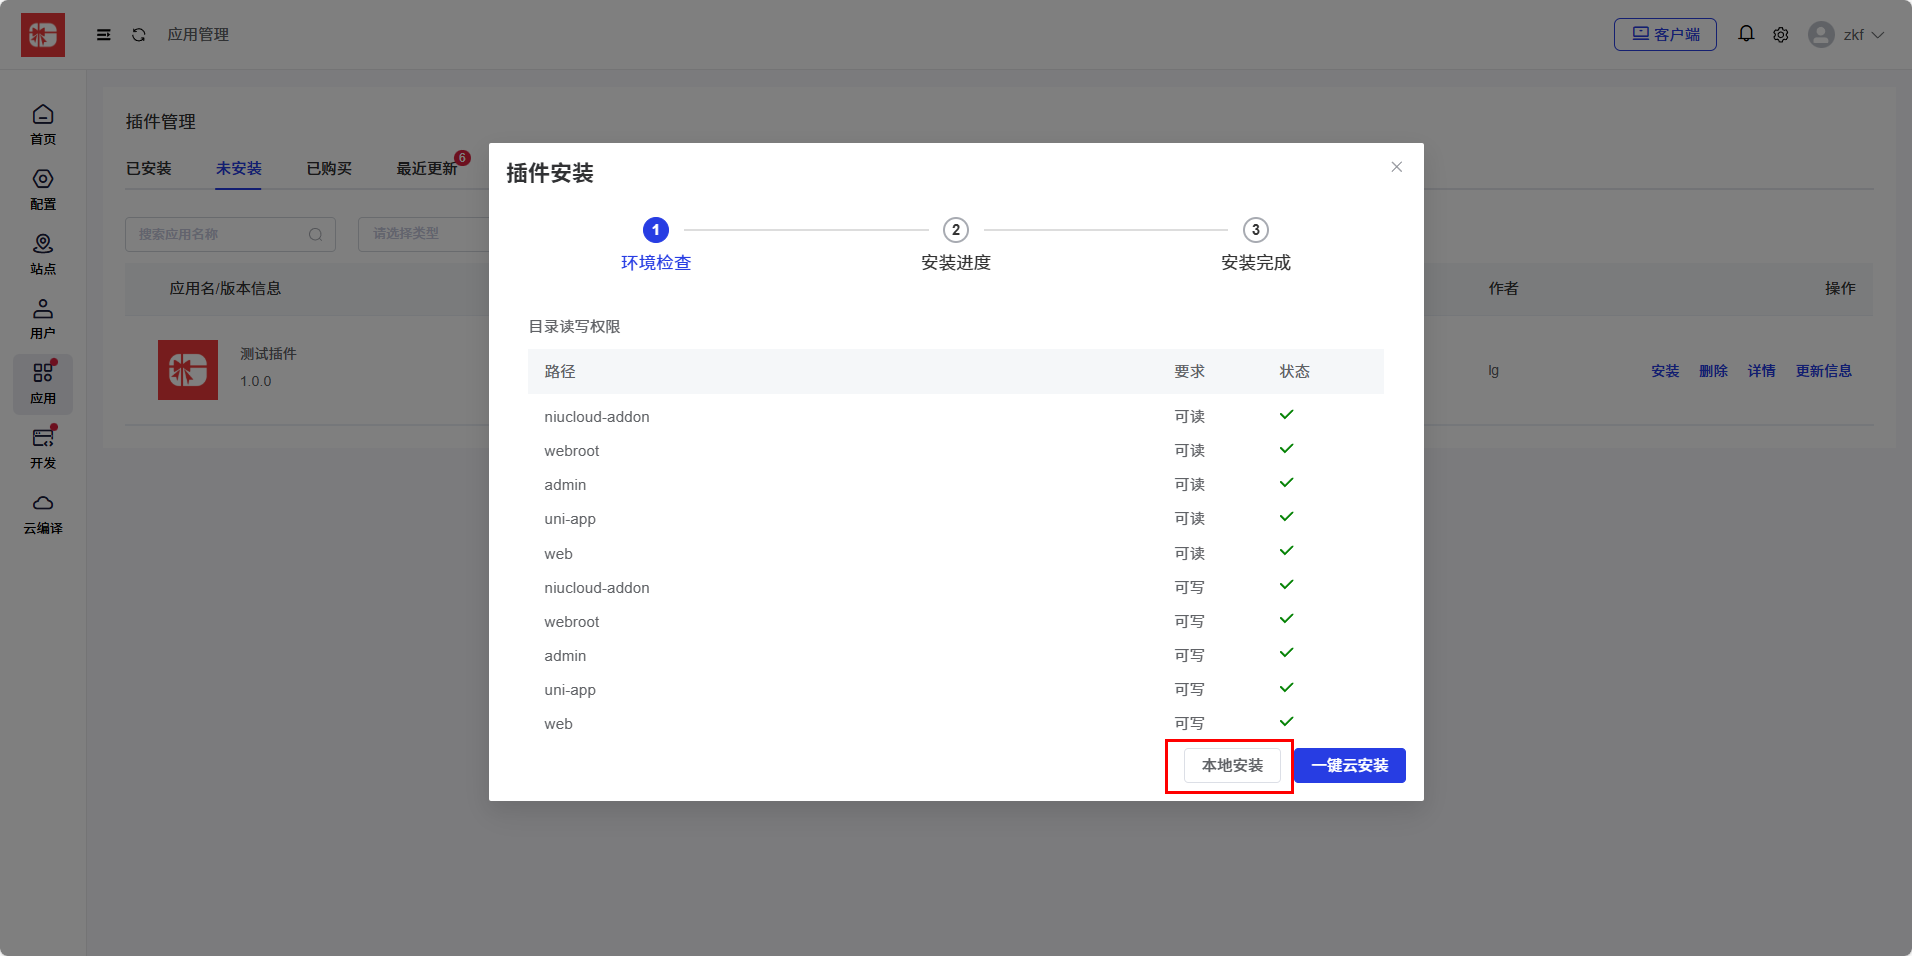This screenshot has height=956, width=1912.
Task: Click step 3 安装完成 in the wizard
Action: click(1256, 245)
